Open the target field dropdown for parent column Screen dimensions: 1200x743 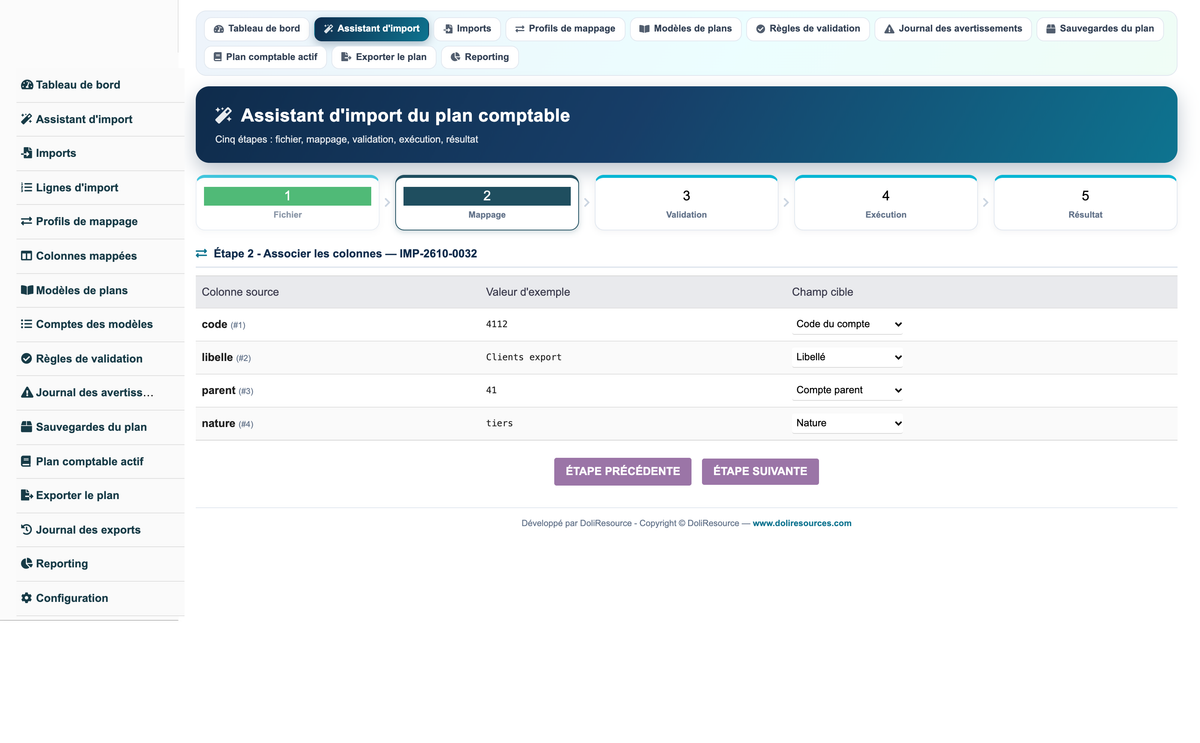click(848, 390)
